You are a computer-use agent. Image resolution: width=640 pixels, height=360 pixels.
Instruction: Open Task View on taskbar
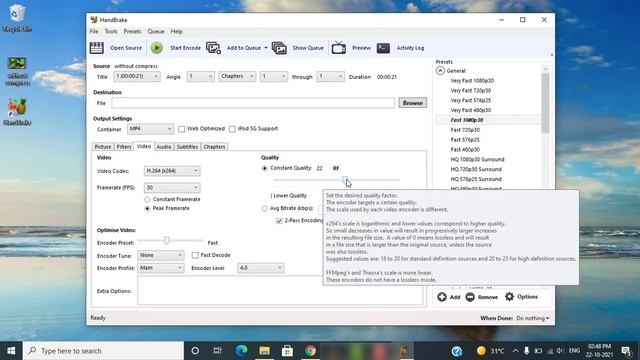point(218,351)
